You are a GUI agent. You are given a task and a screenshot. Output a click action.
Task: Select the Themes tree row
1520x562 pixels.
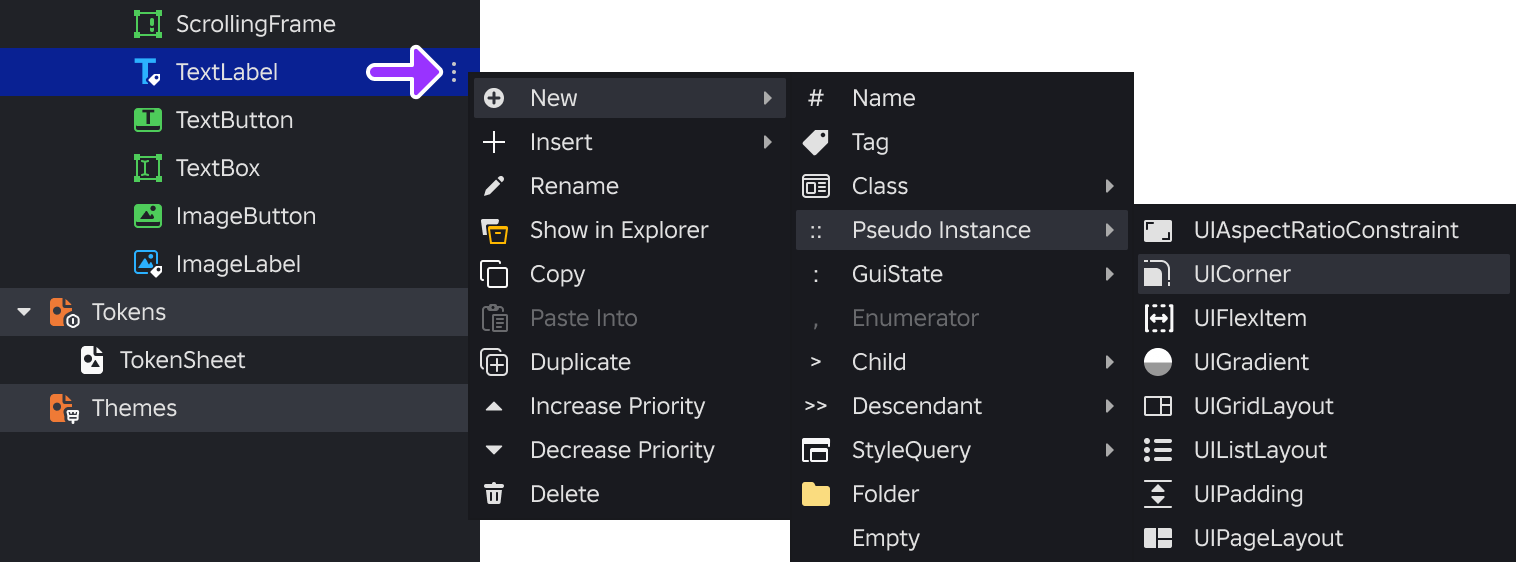point(234,408)
